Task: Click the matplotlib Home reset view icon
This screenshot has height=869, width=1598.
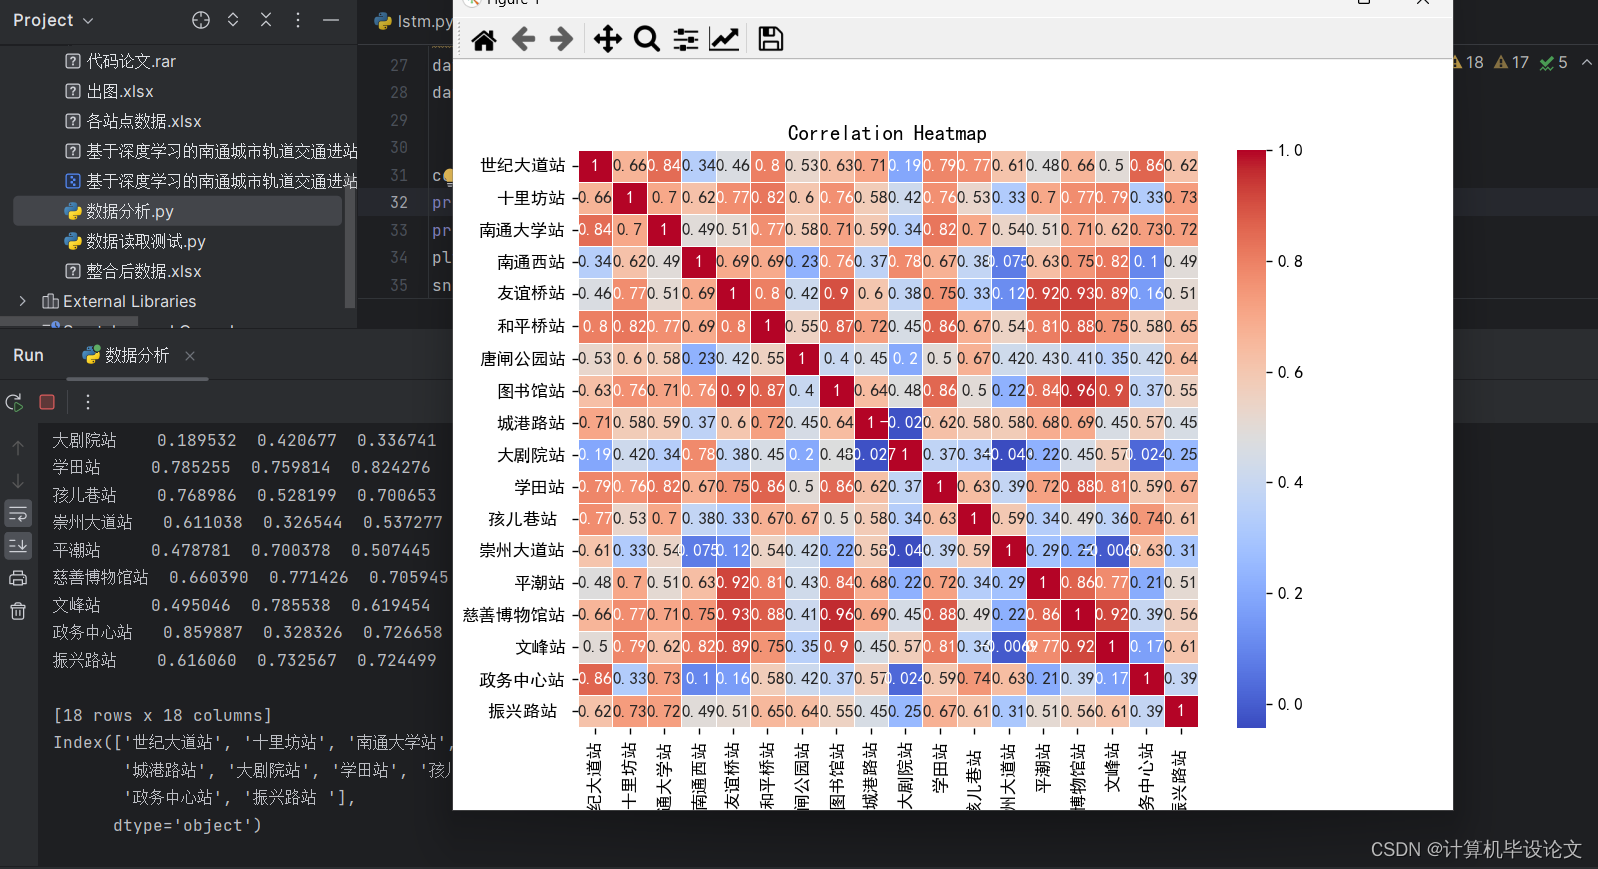Action: pos(484,40)
